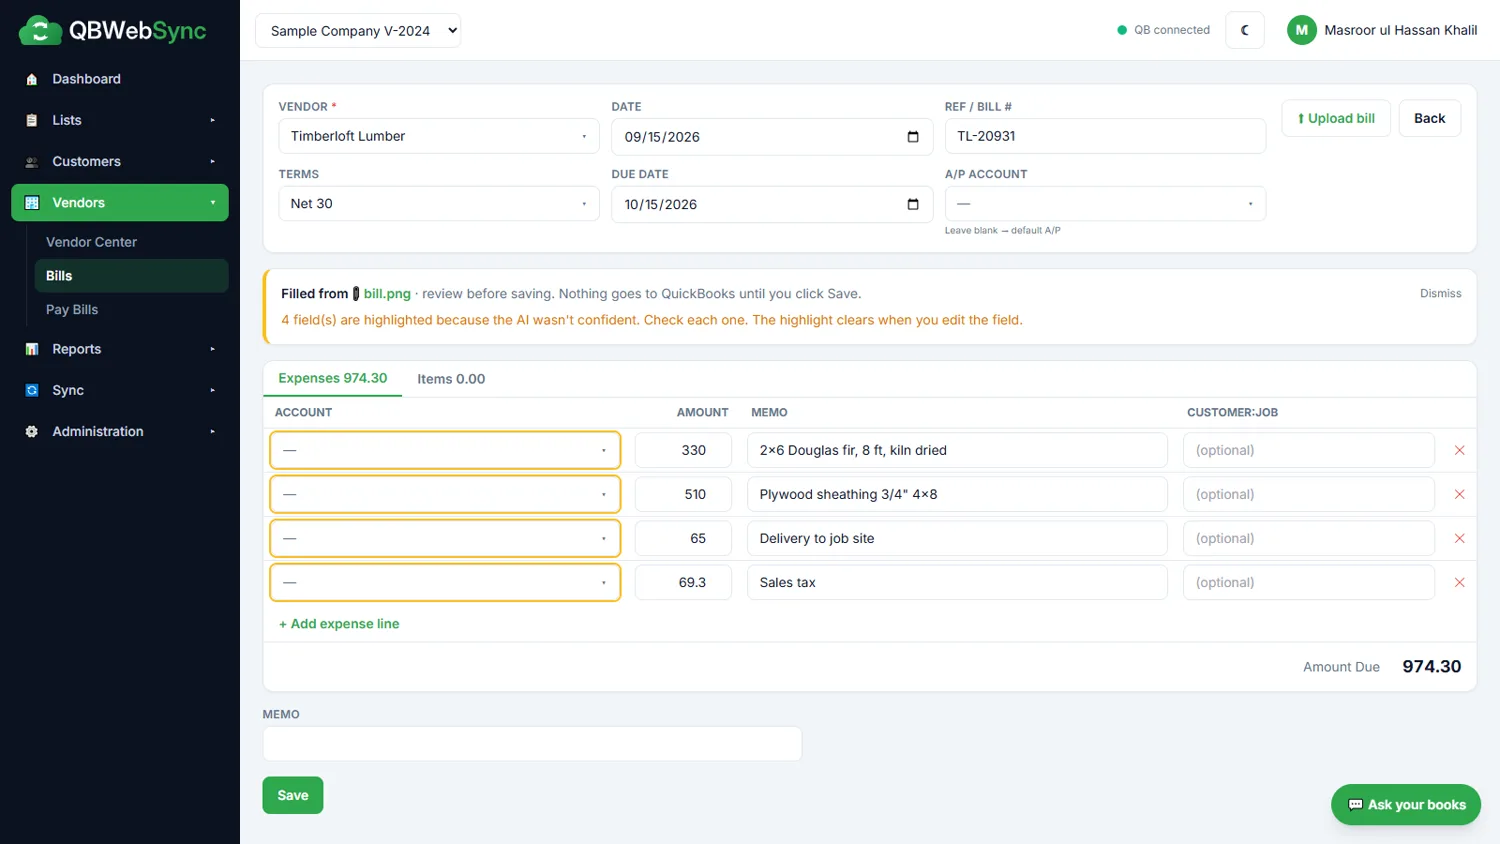Expand the Customers sidebar menu
Viewport: 1500px width, 844px height.
[x=120, y=161]
